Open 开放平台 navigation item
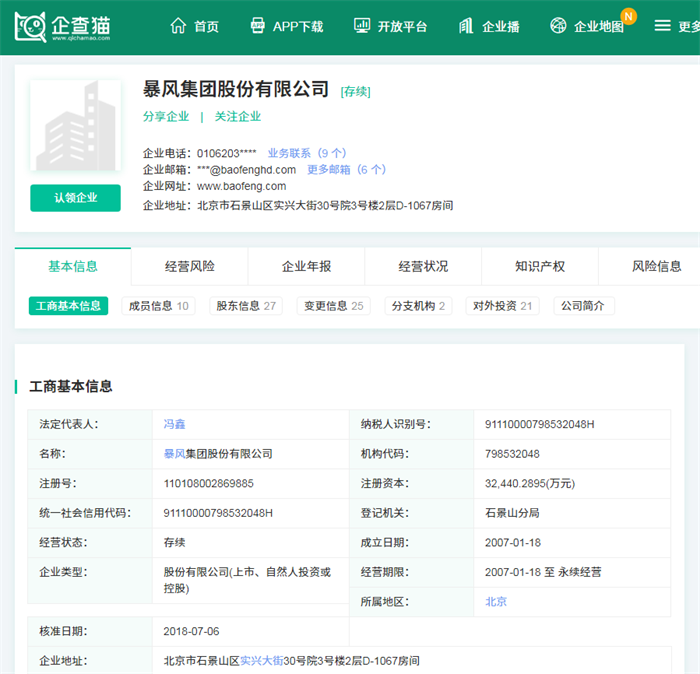The image size is (700, 674). pos(402,27)
